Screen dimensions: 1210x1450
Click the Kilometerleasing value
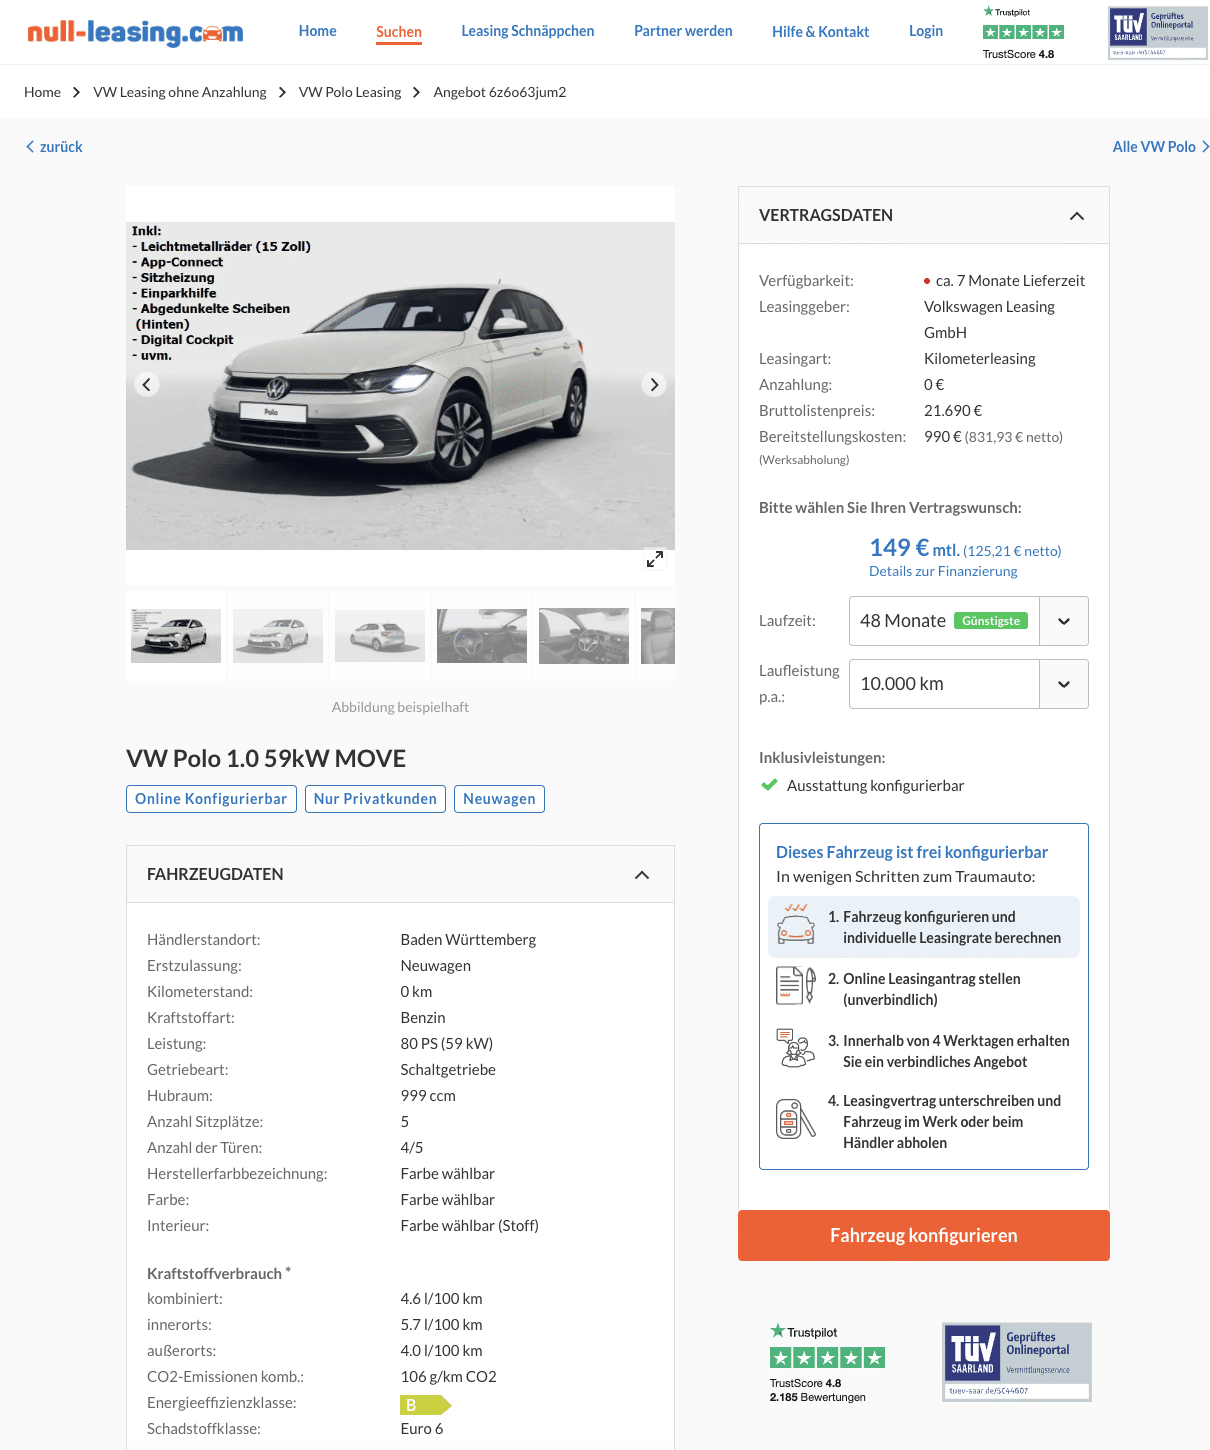(x=980, y=359)
